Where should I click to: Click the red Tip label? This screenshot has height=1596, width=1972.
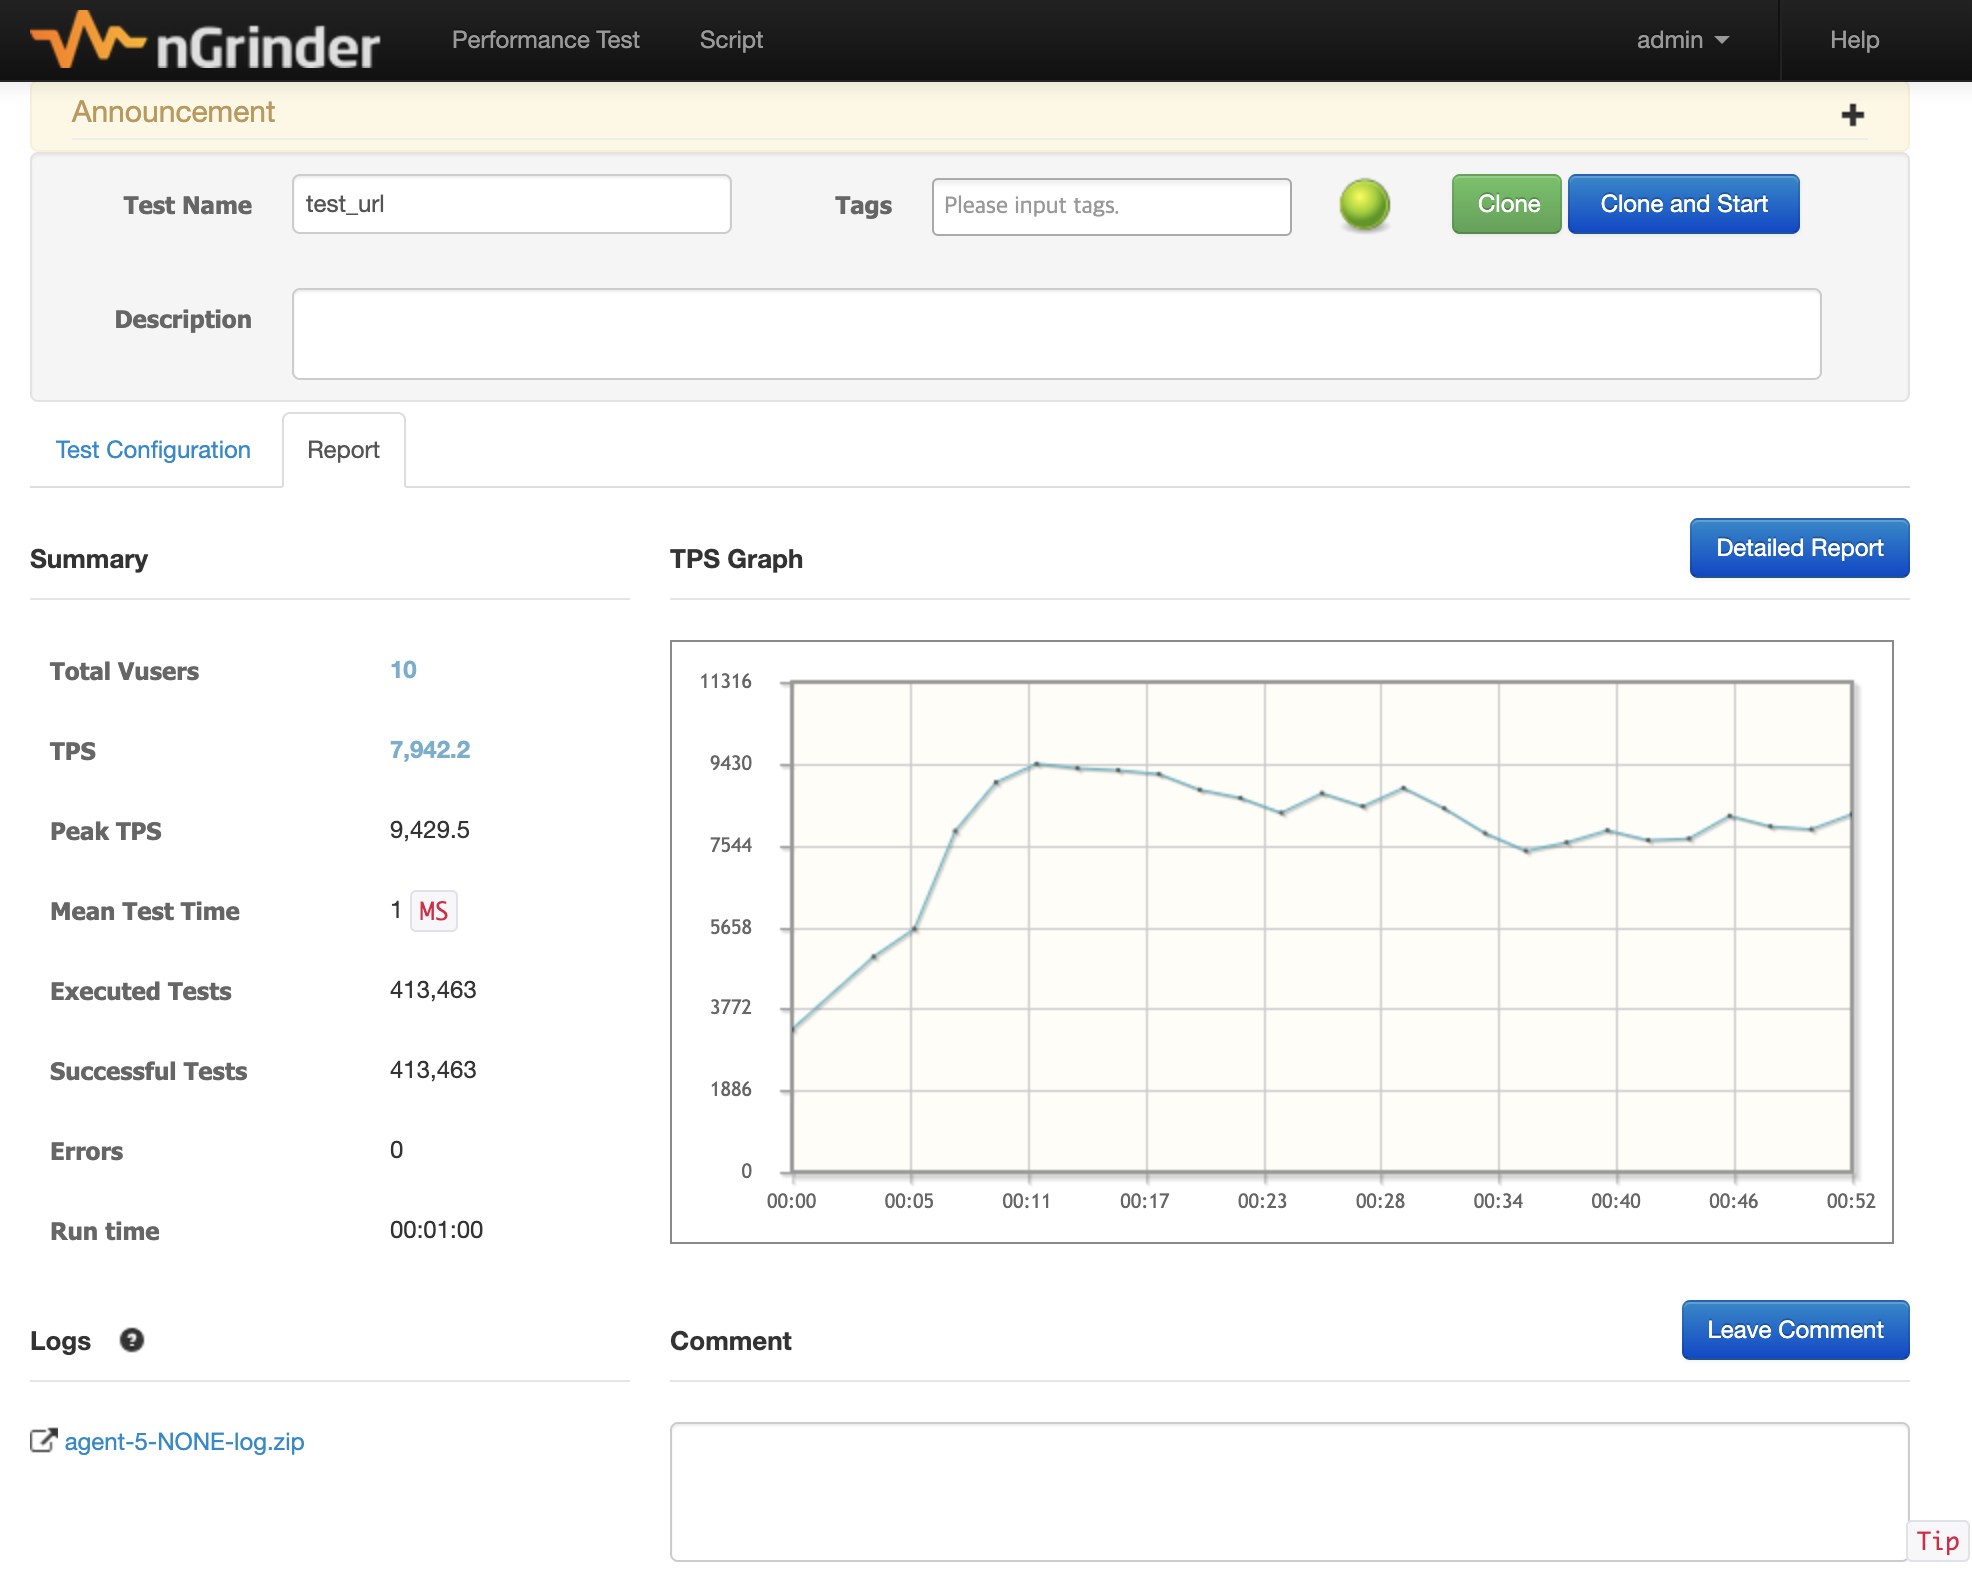tap(1937, 1541)
